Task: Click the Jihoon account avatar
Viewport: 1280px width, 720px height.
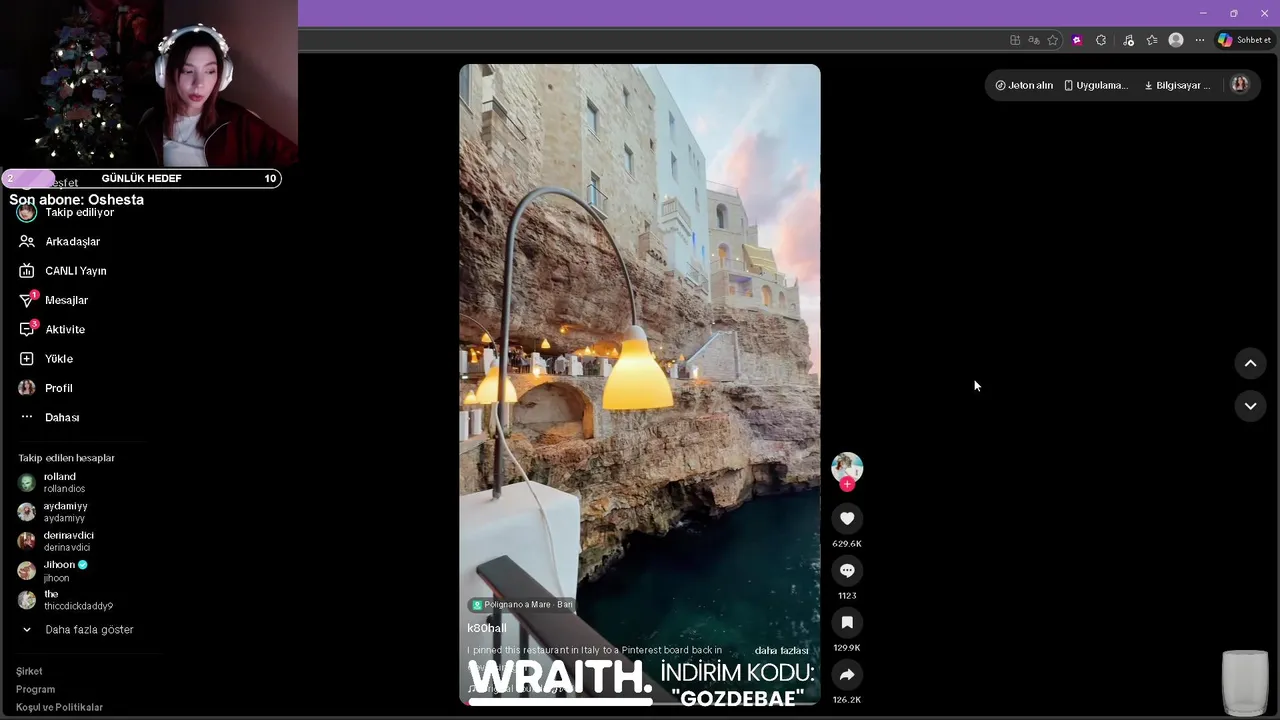Action: [27, 570]
